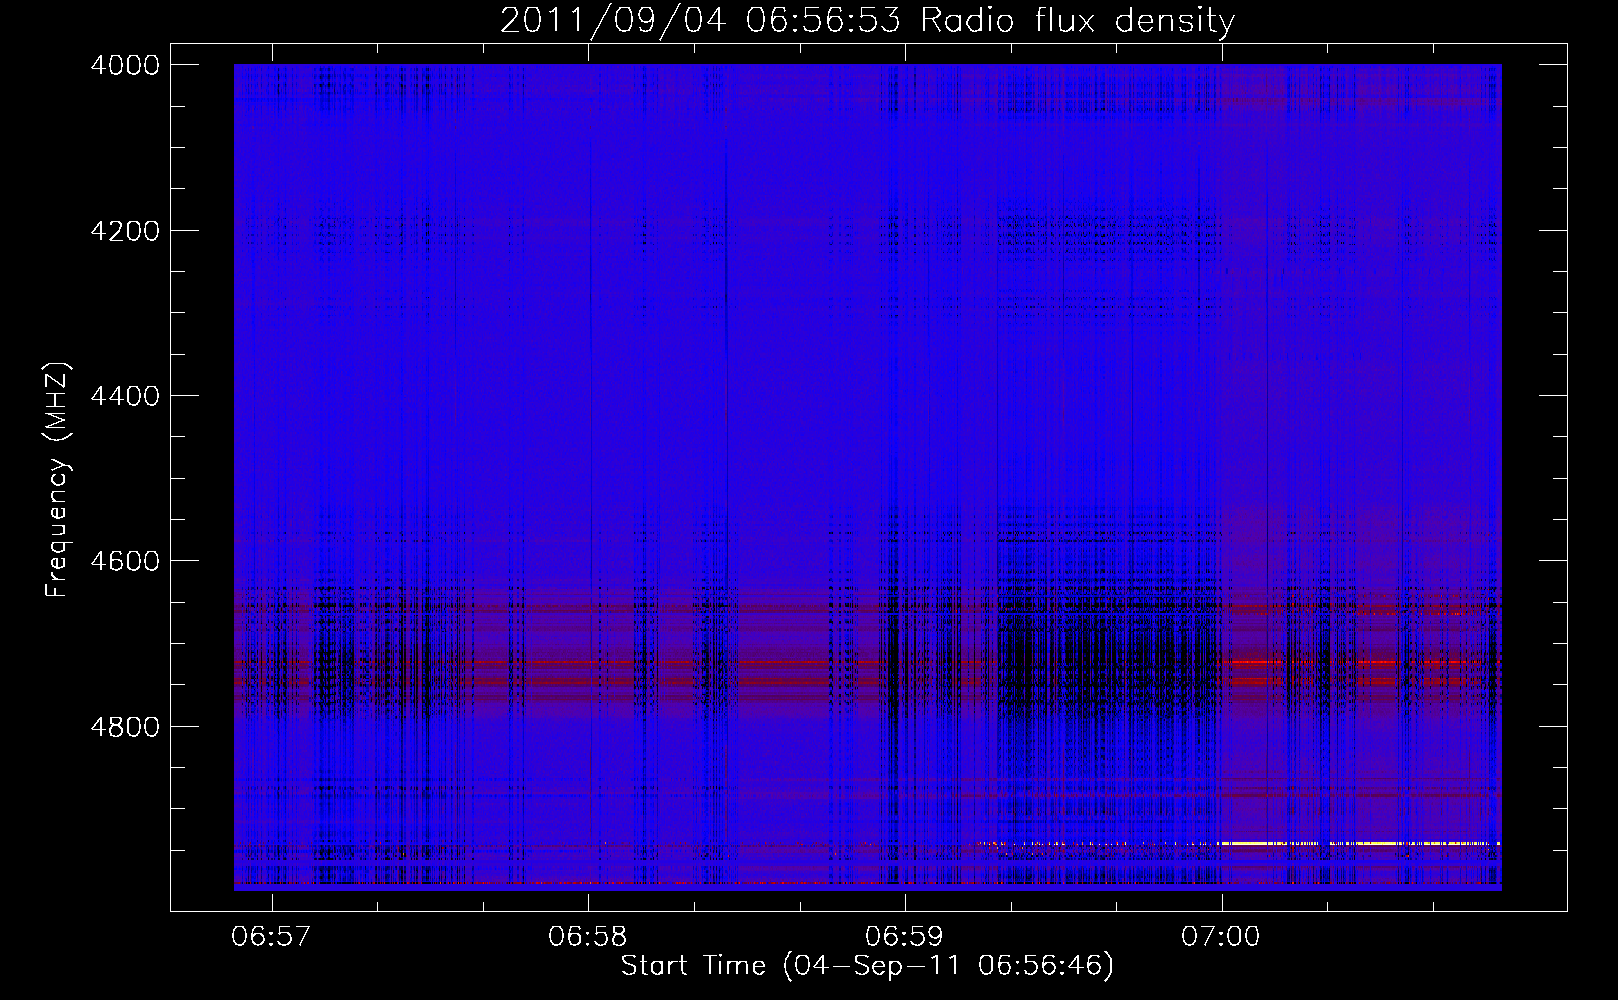Click the 07:00 time tick label
This screenshot has height=1000, width=1618.
pos(1221,937)
